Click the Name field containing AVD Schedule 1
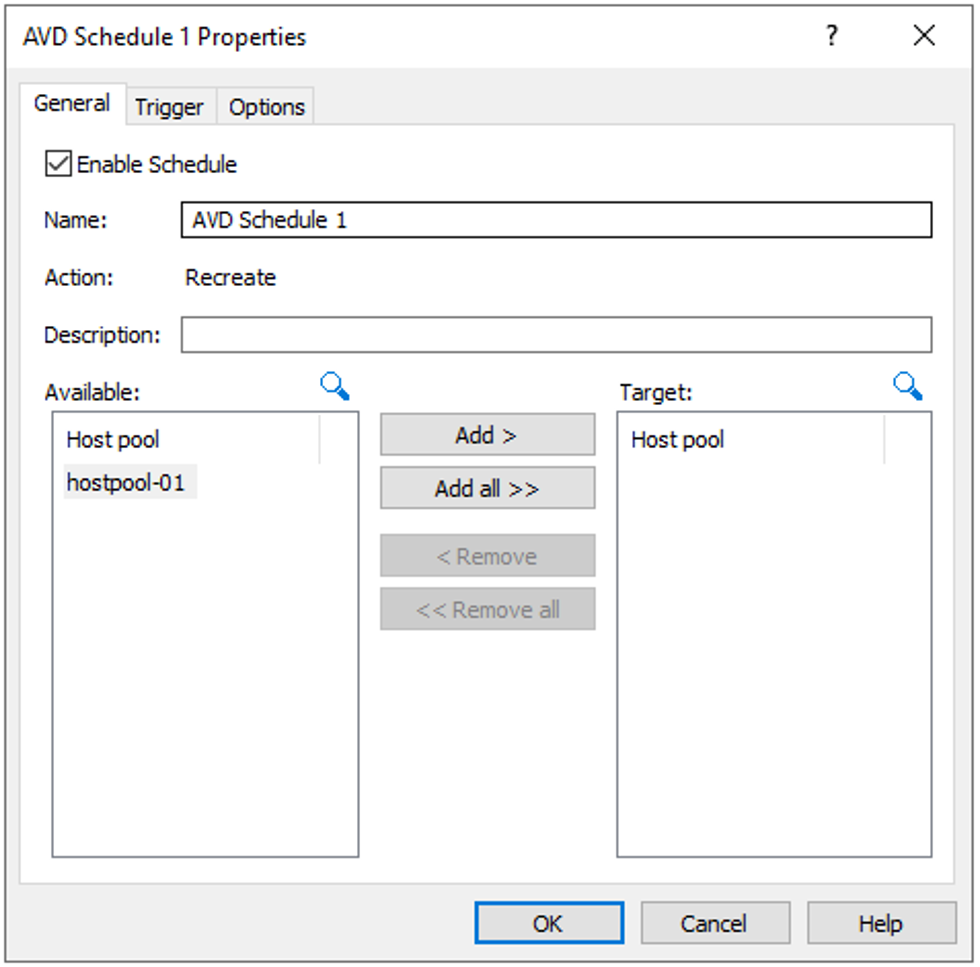The height and width of the screenshot is (967, 980). (x=556, y=220)
